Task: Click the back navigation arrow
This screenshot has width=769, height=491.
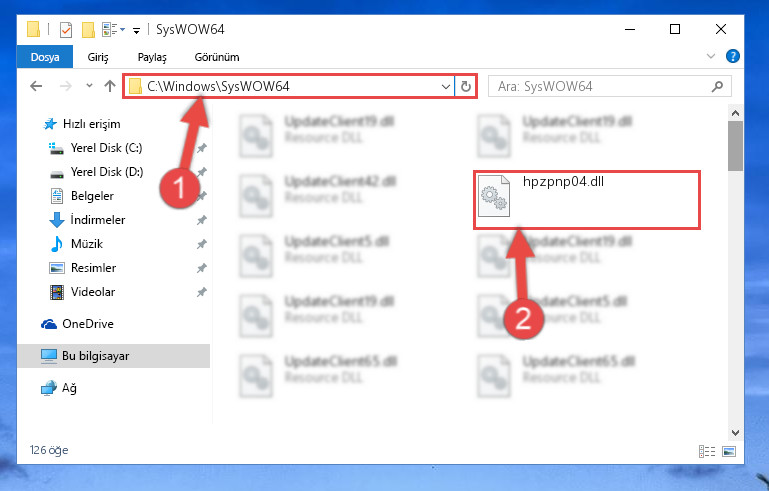Action: click(36, 86)
